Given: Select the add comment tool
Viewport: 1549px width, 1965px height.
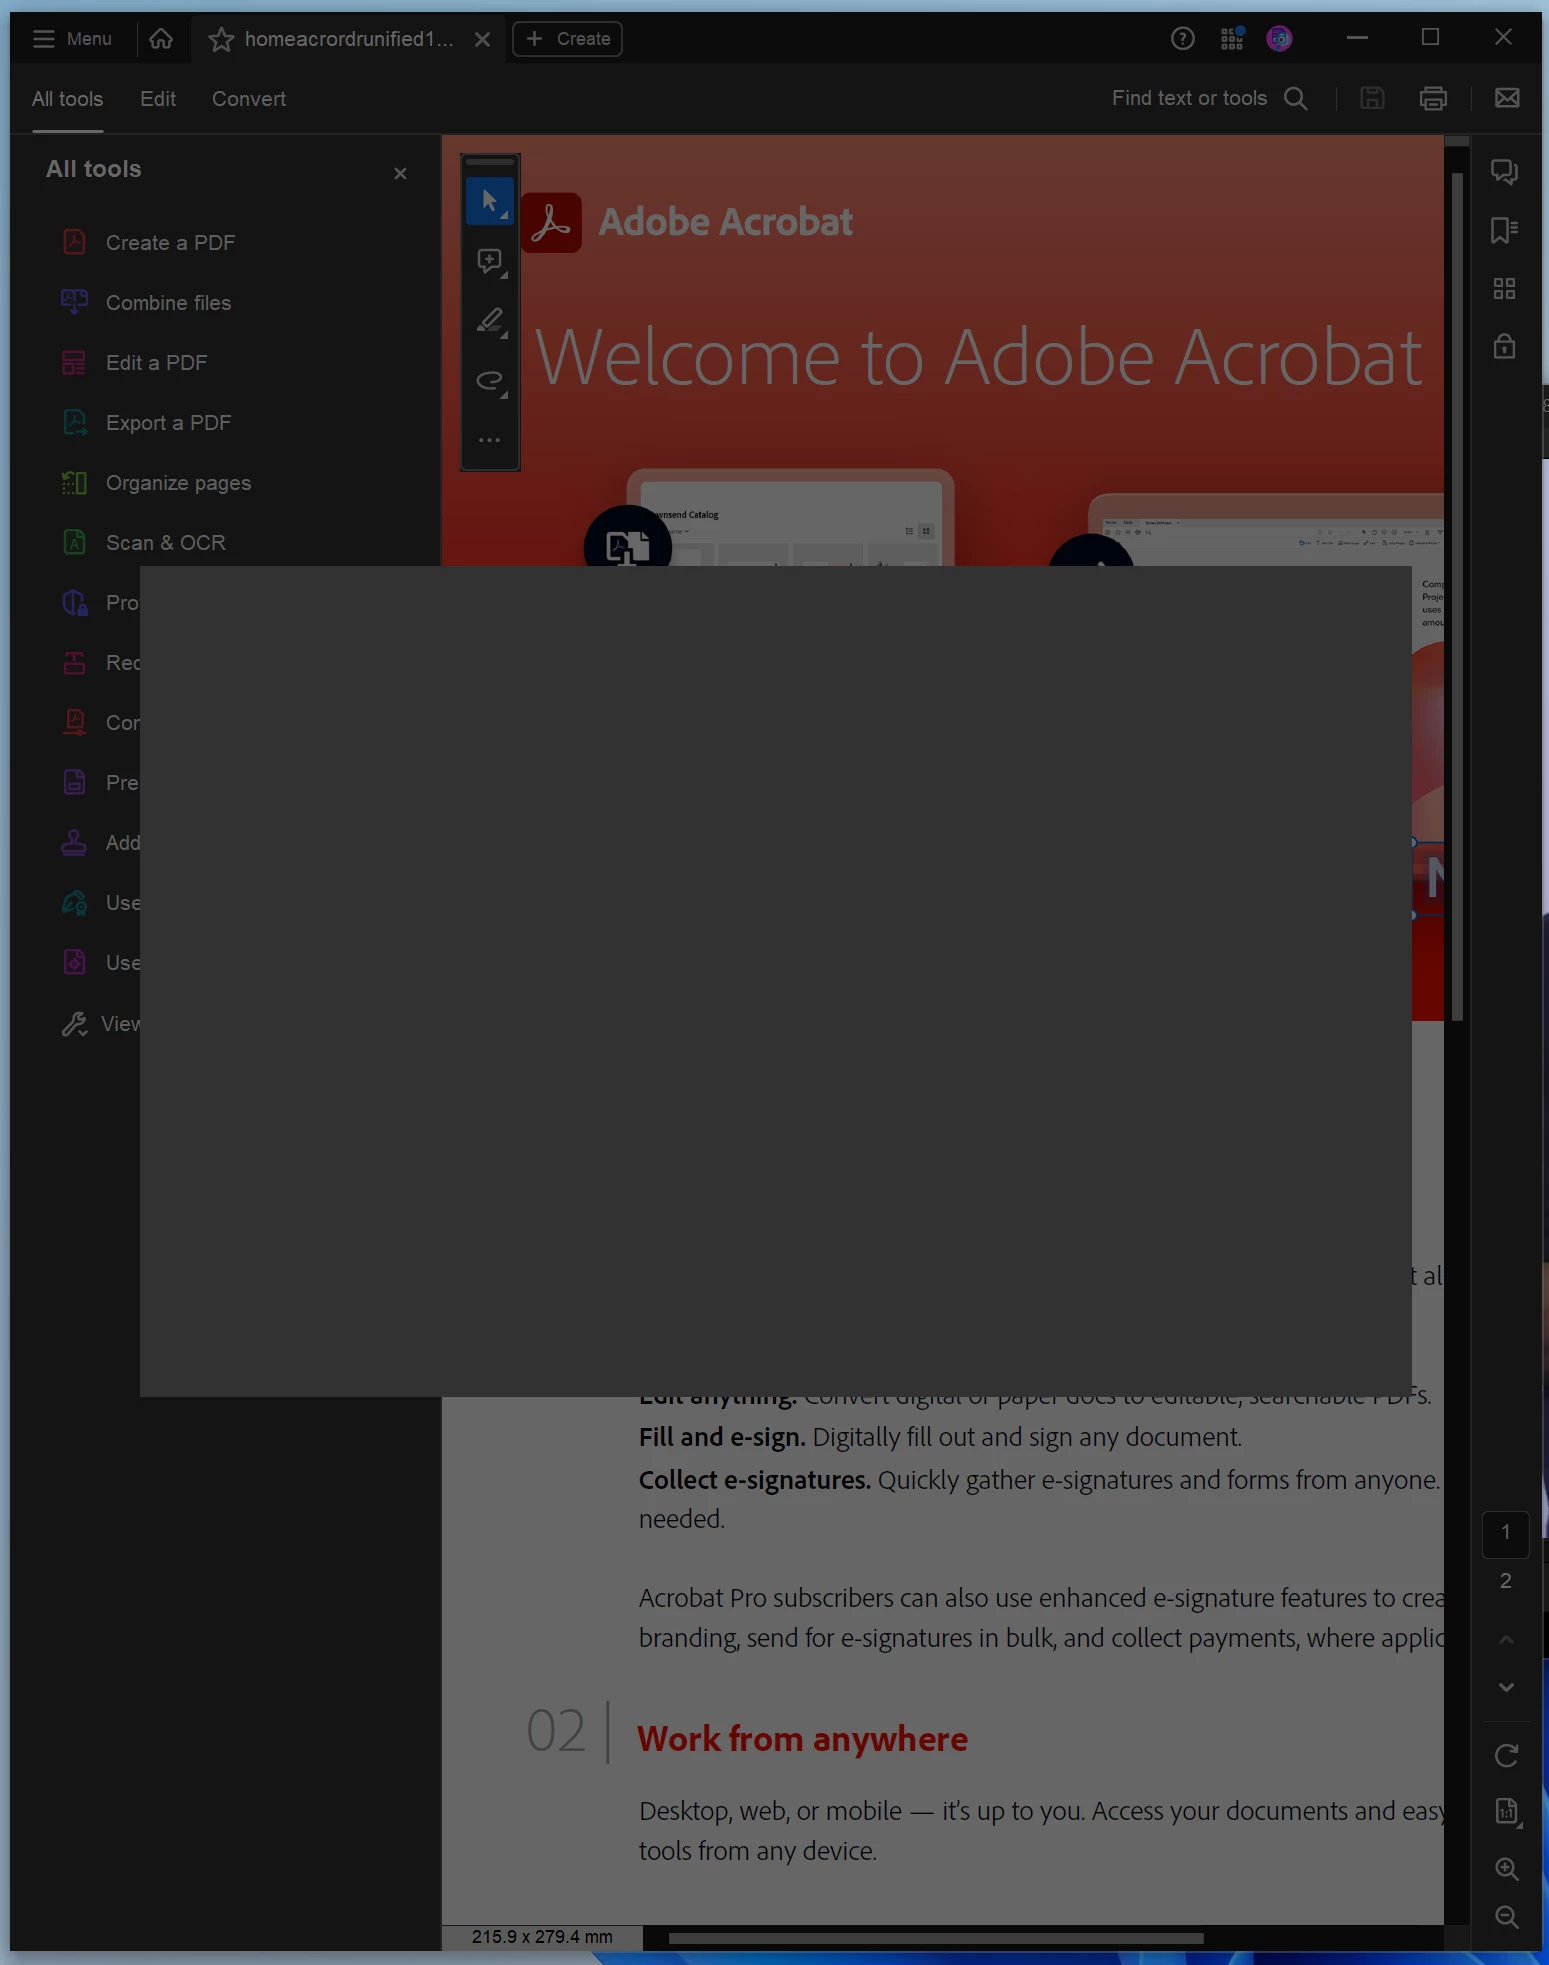Looking at the screenshot, I should pyautogui.click(x=490, y=262).
